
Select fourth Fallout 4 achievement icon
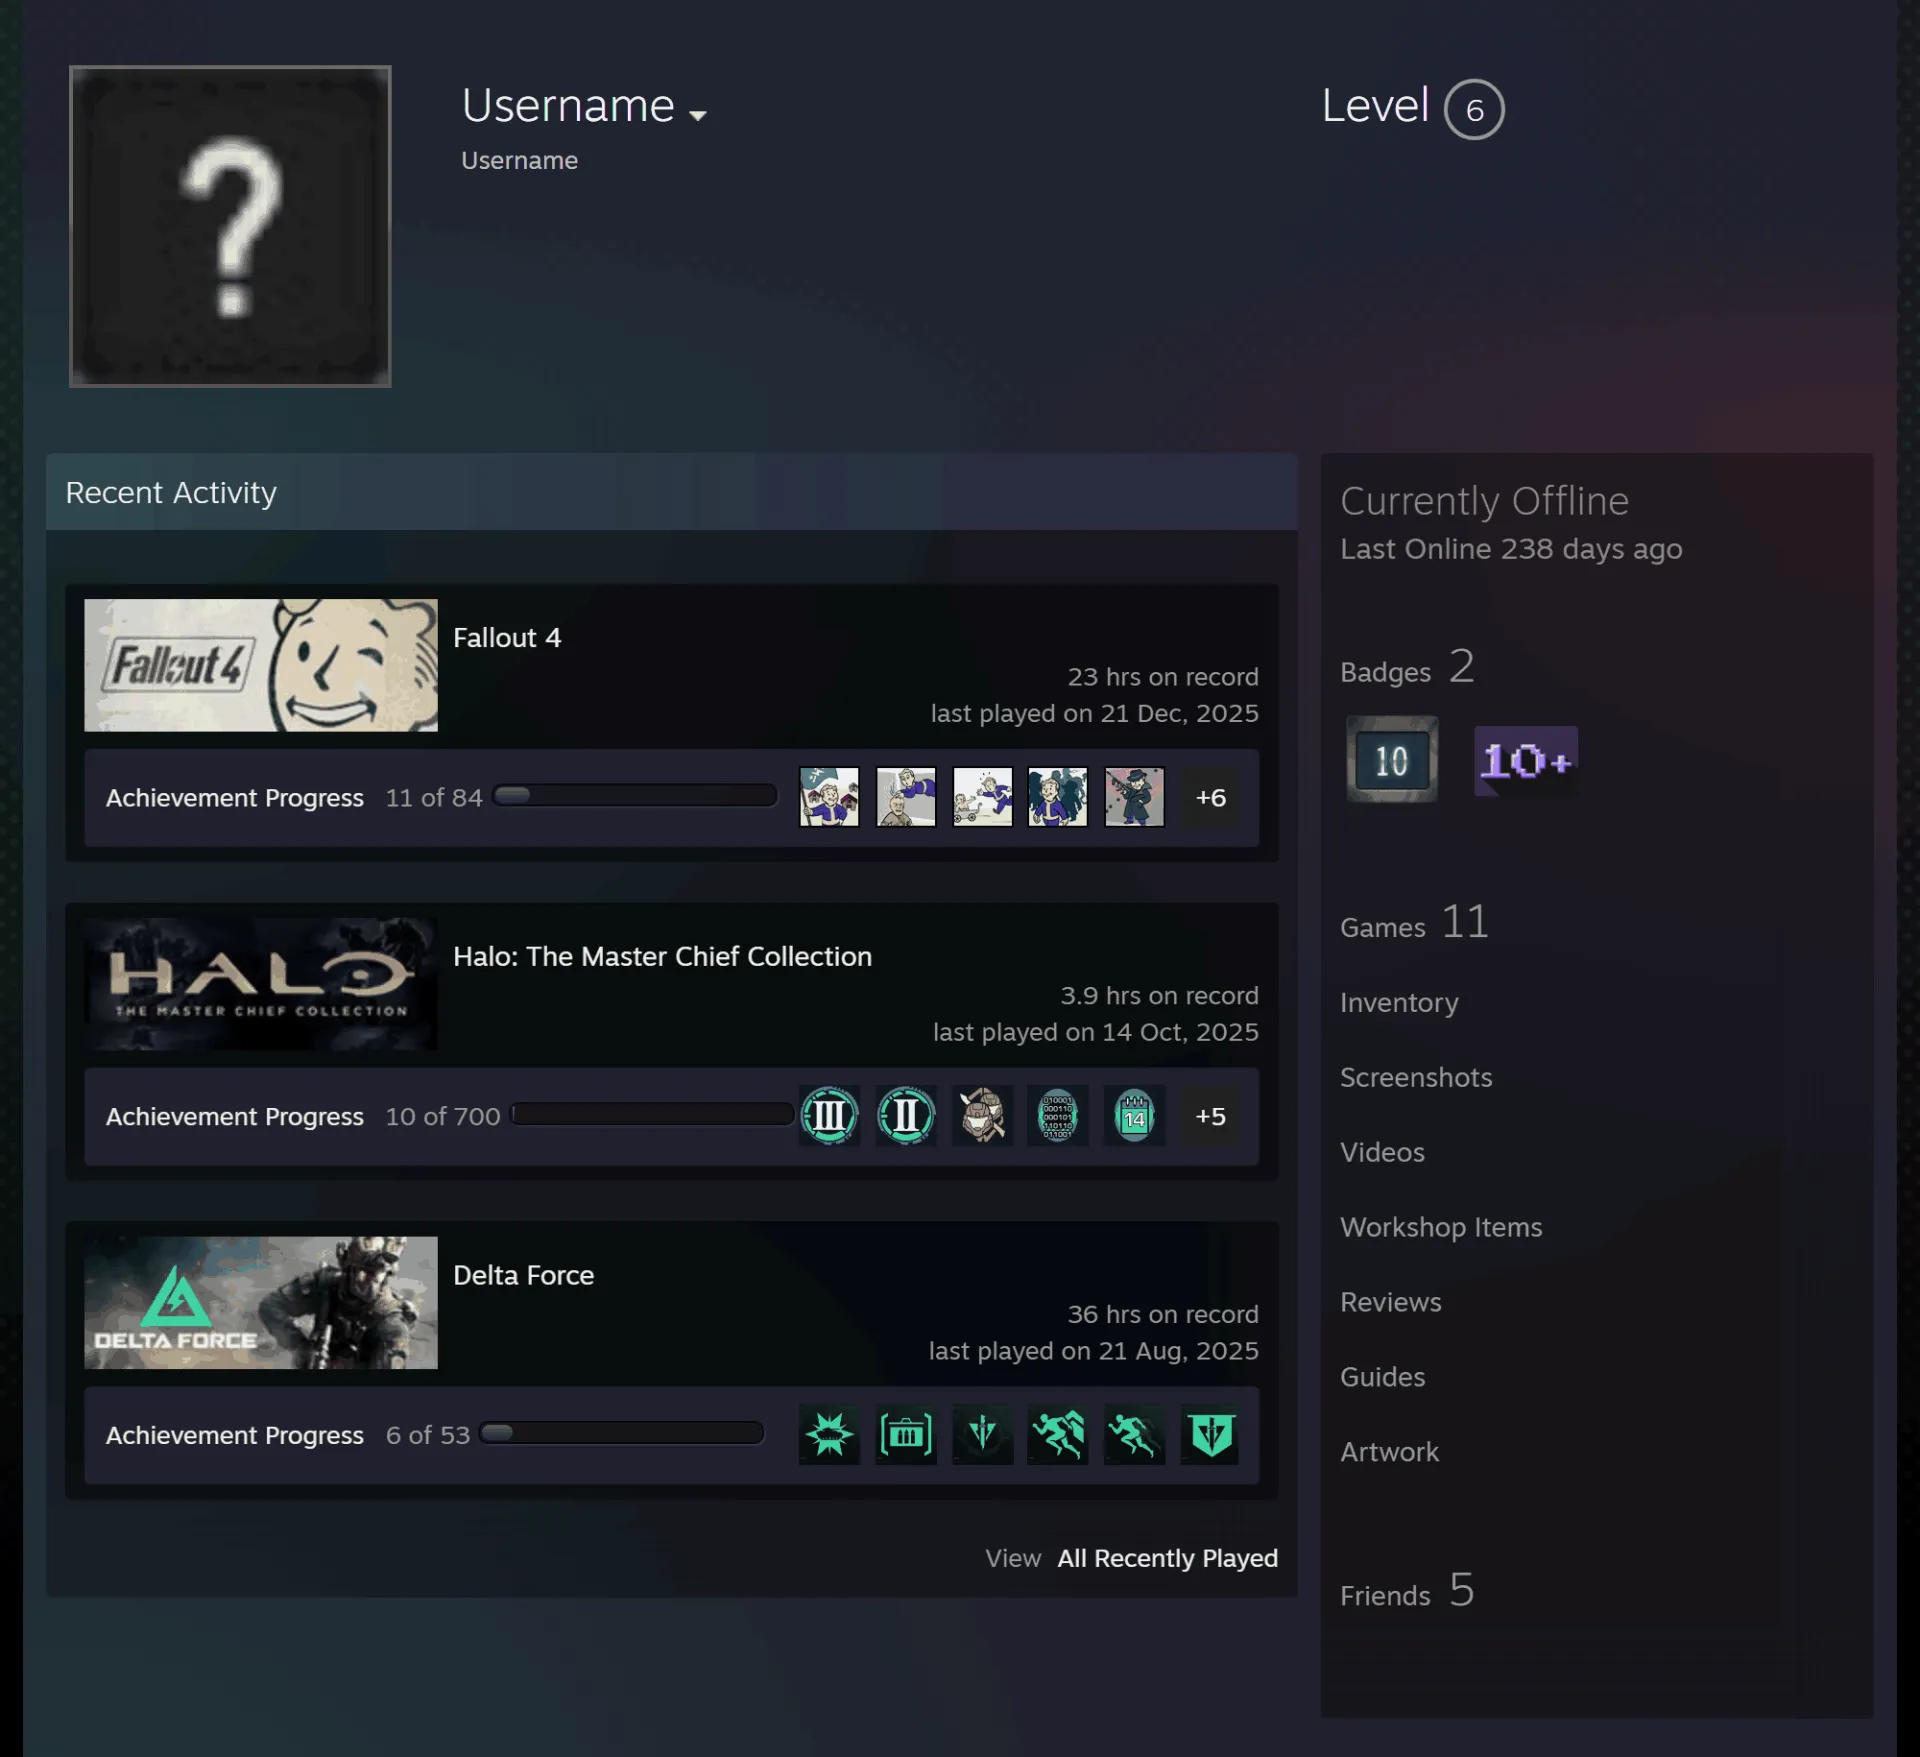click(x=1058, y=797)
